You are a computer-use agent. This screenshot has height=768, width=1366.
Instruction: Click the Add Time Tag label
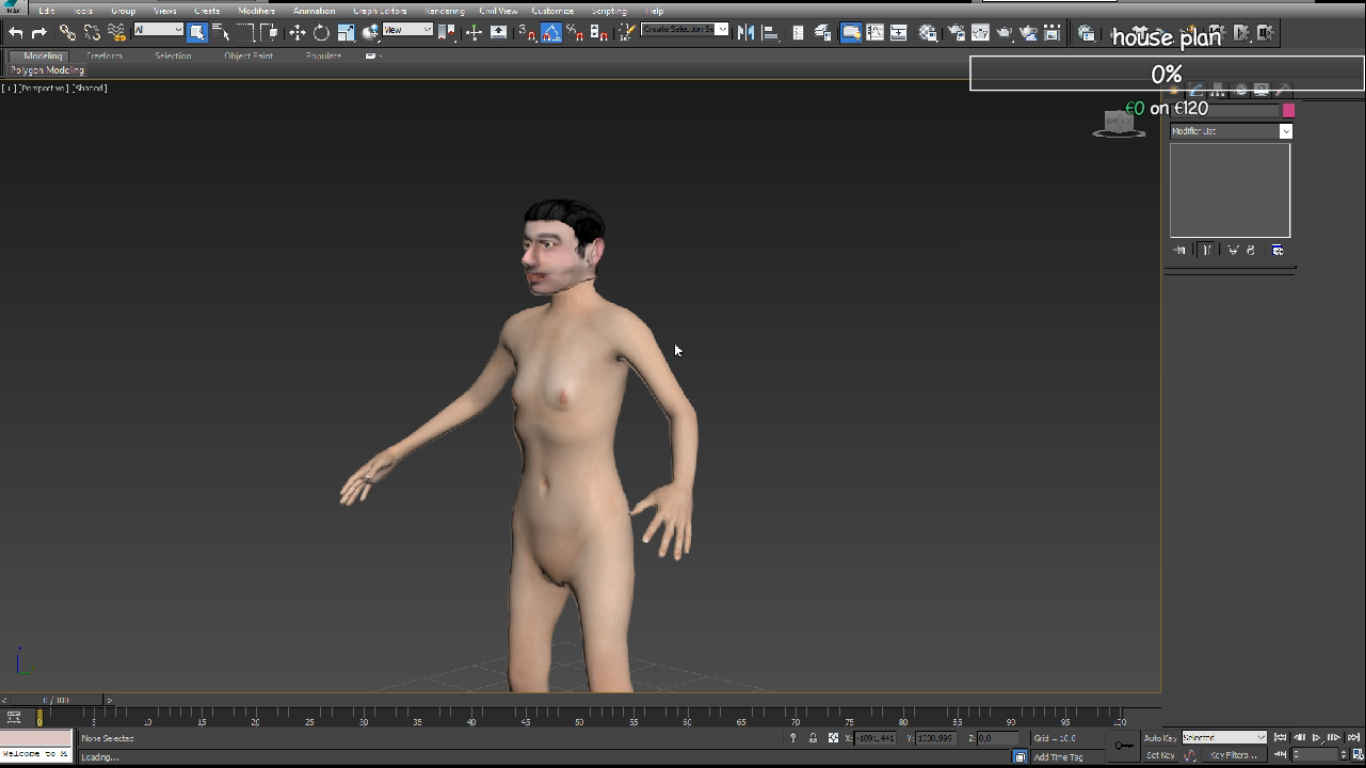(x=1058, y=757)
